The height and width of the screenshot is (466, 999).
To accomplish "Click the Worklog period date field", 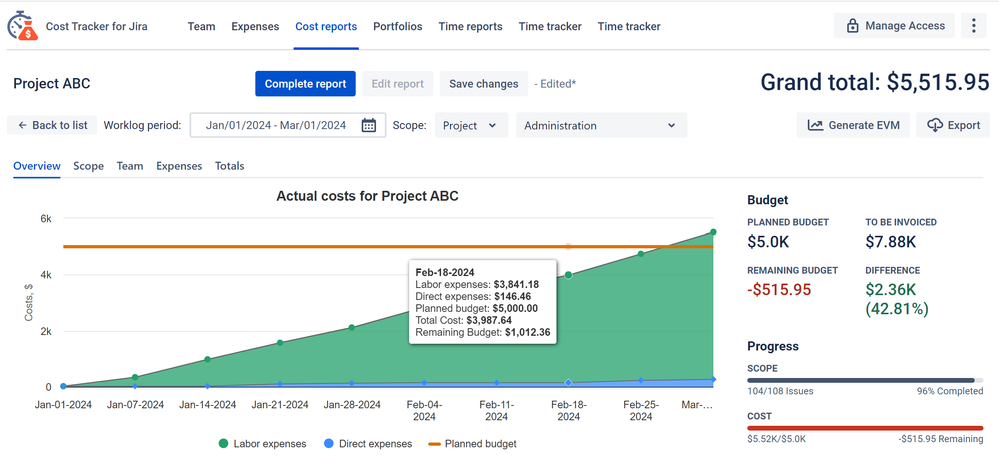I will pos(275,125).
